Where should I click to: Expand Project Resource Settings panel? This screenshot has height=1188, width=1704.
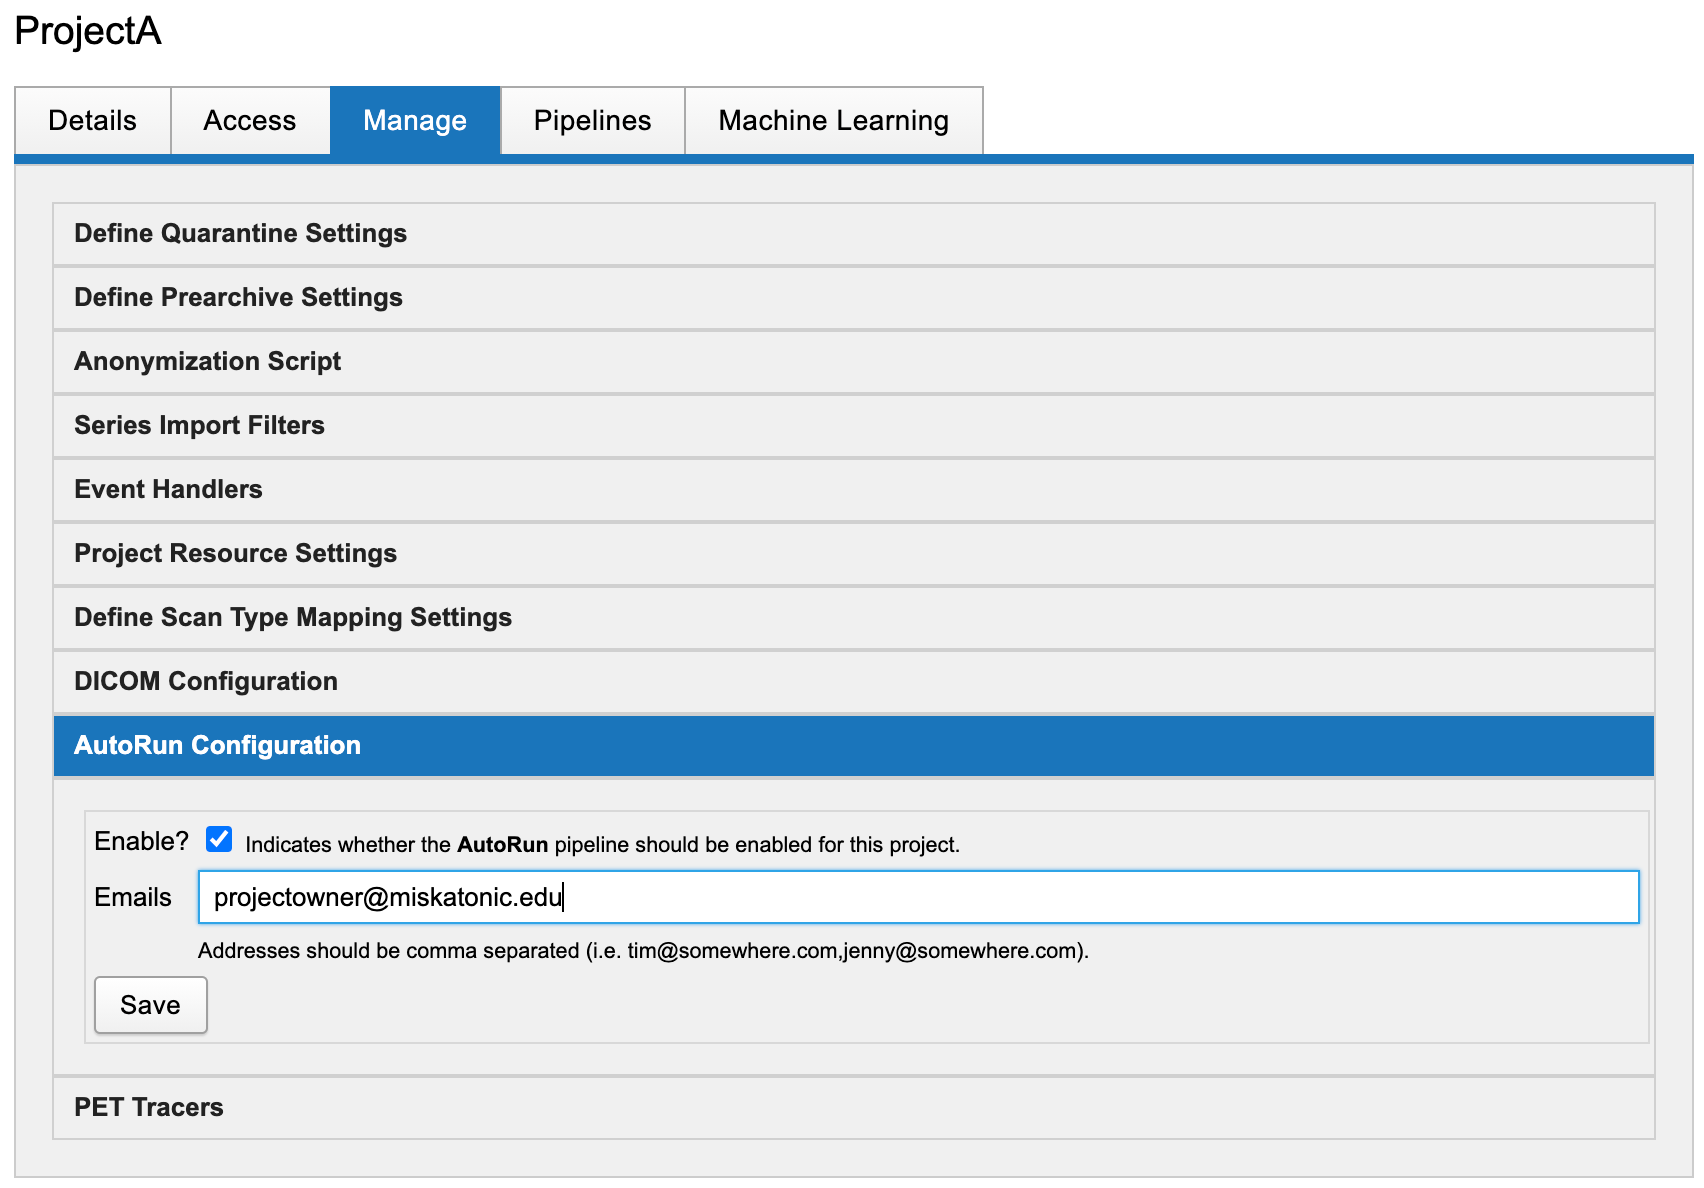(235, 554)
